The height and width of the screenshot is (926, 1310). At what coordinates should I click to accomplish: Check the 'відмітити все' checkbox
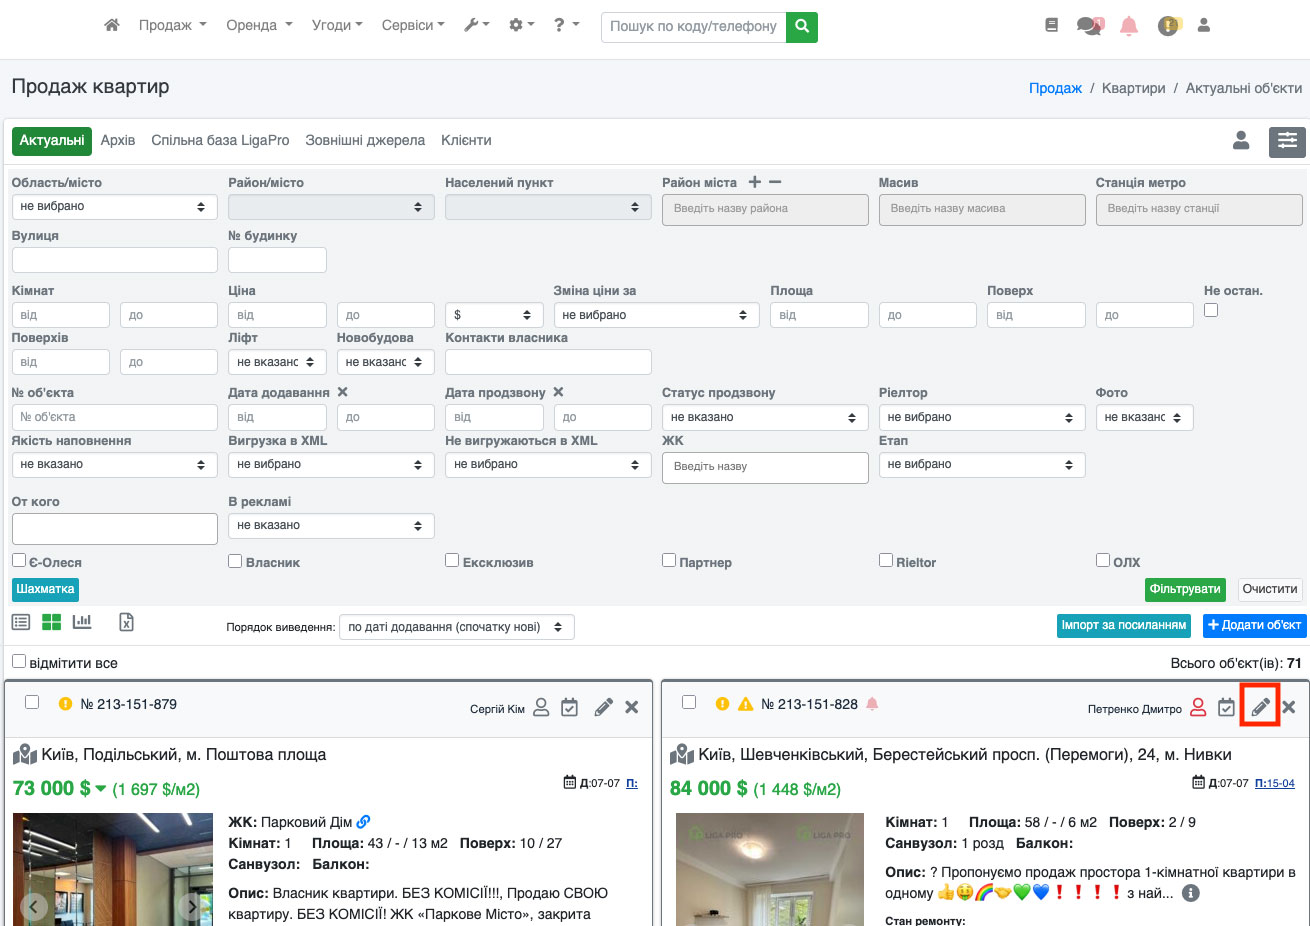[x=19, y=662]
